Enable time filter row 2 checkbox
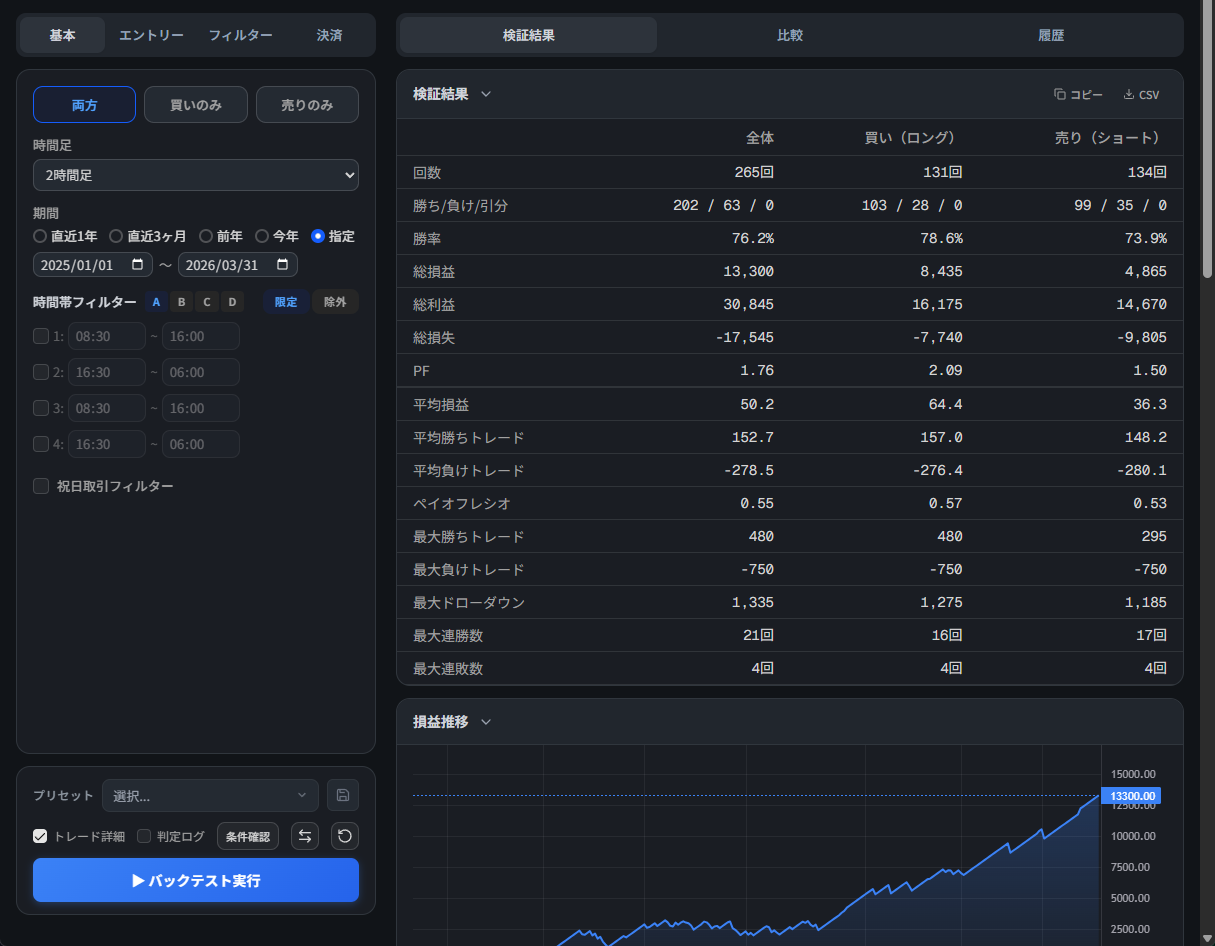 pos(41,372)
